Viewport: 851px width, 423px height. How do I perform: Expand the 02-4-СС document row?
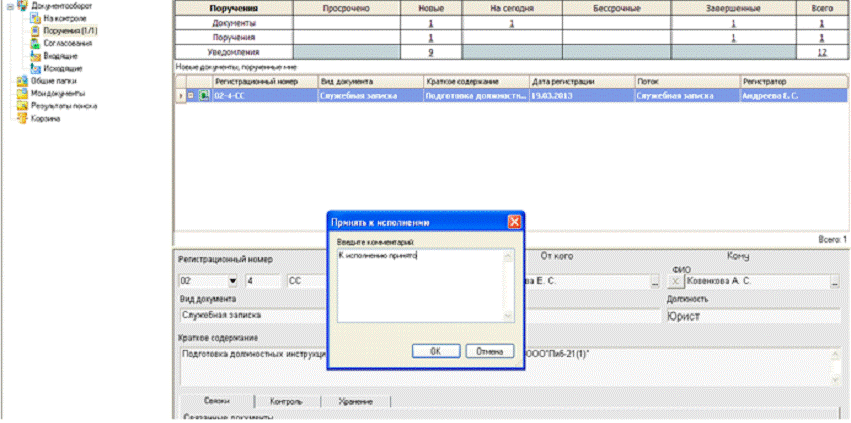pos(191,96)
